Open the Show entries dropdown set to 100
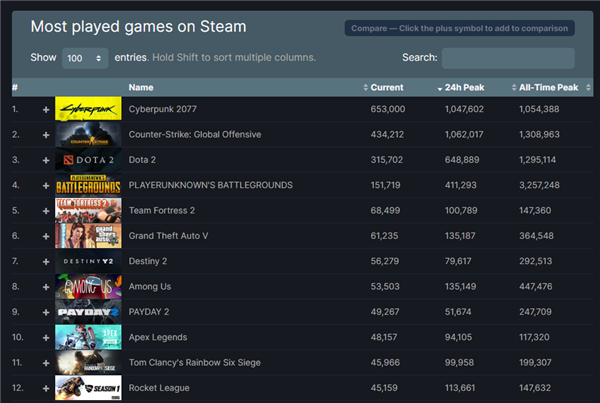Screen dimensions: 600x403 click(85, 58)
